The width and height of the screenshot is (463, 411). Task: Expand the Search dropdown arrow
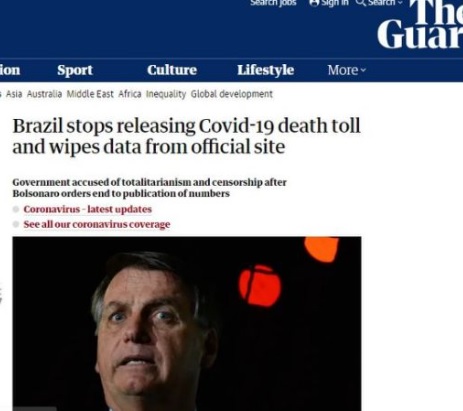400,2
